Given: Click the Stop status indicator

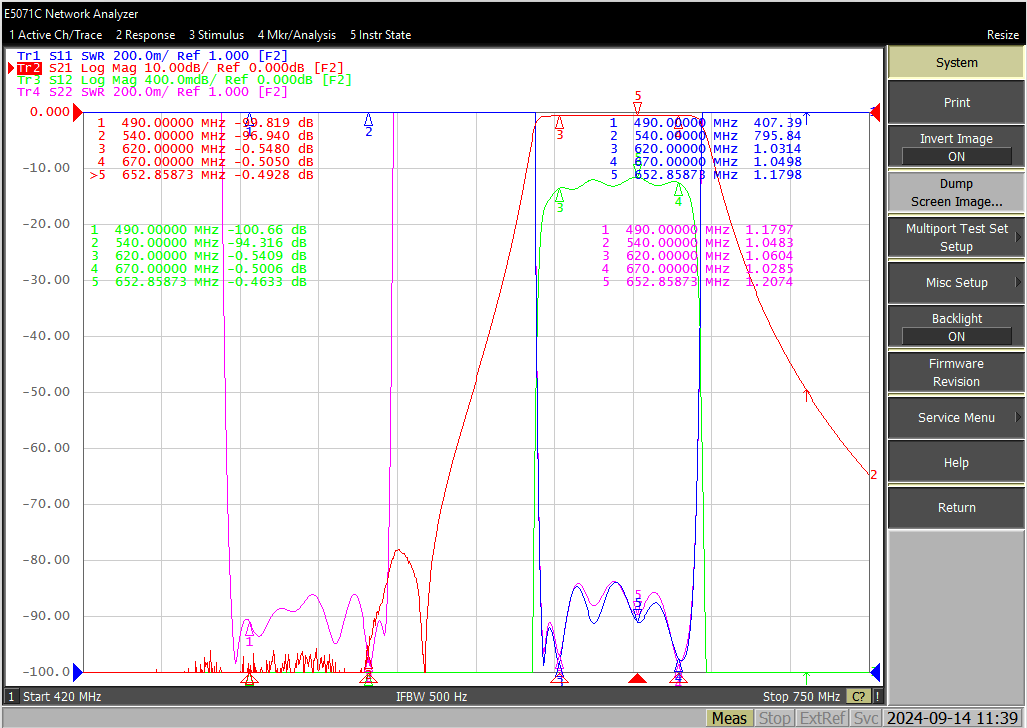Looking at the screenshot, I should tap(774, 718).
